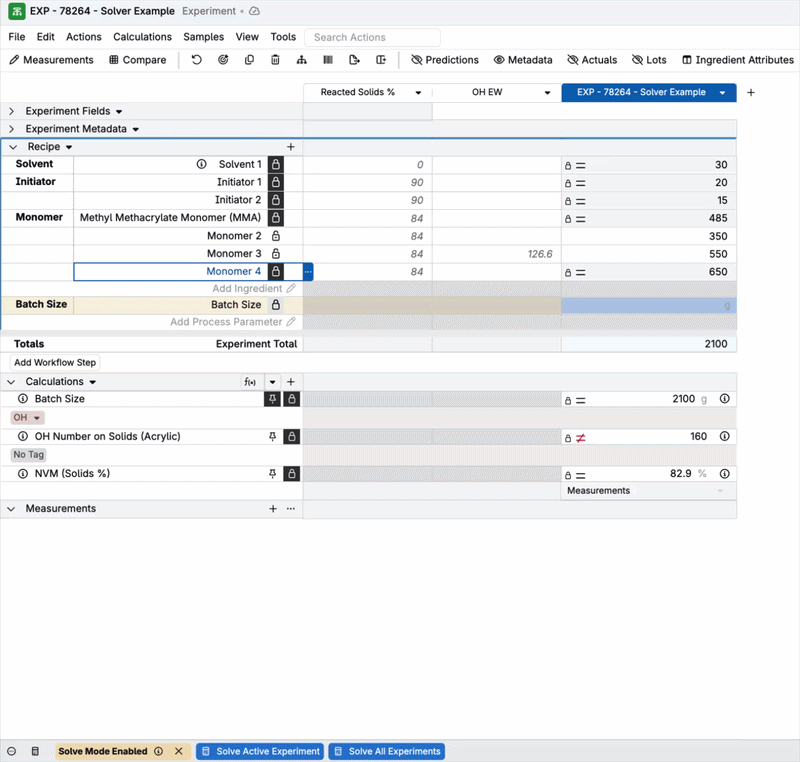Click the trash delete icon in the toolbar
800x762 pixels.
pyautogui.click(x=275, y=60)
